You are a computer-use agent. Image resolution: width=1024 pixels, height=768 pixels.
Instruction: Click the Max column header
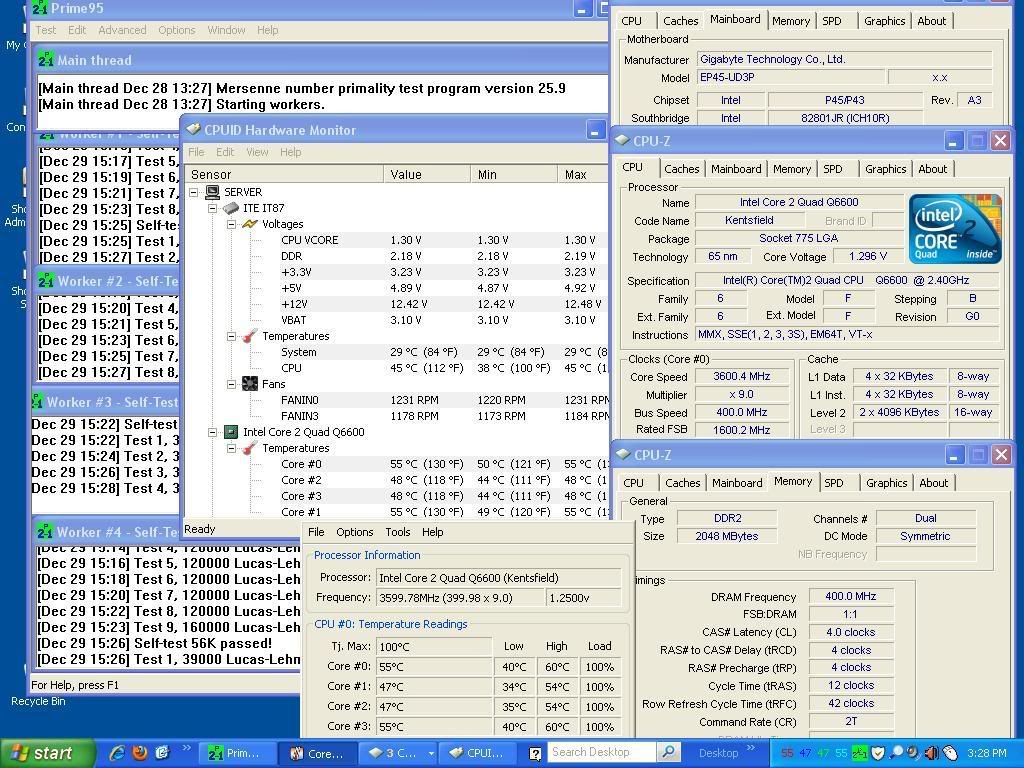(583, 174)
